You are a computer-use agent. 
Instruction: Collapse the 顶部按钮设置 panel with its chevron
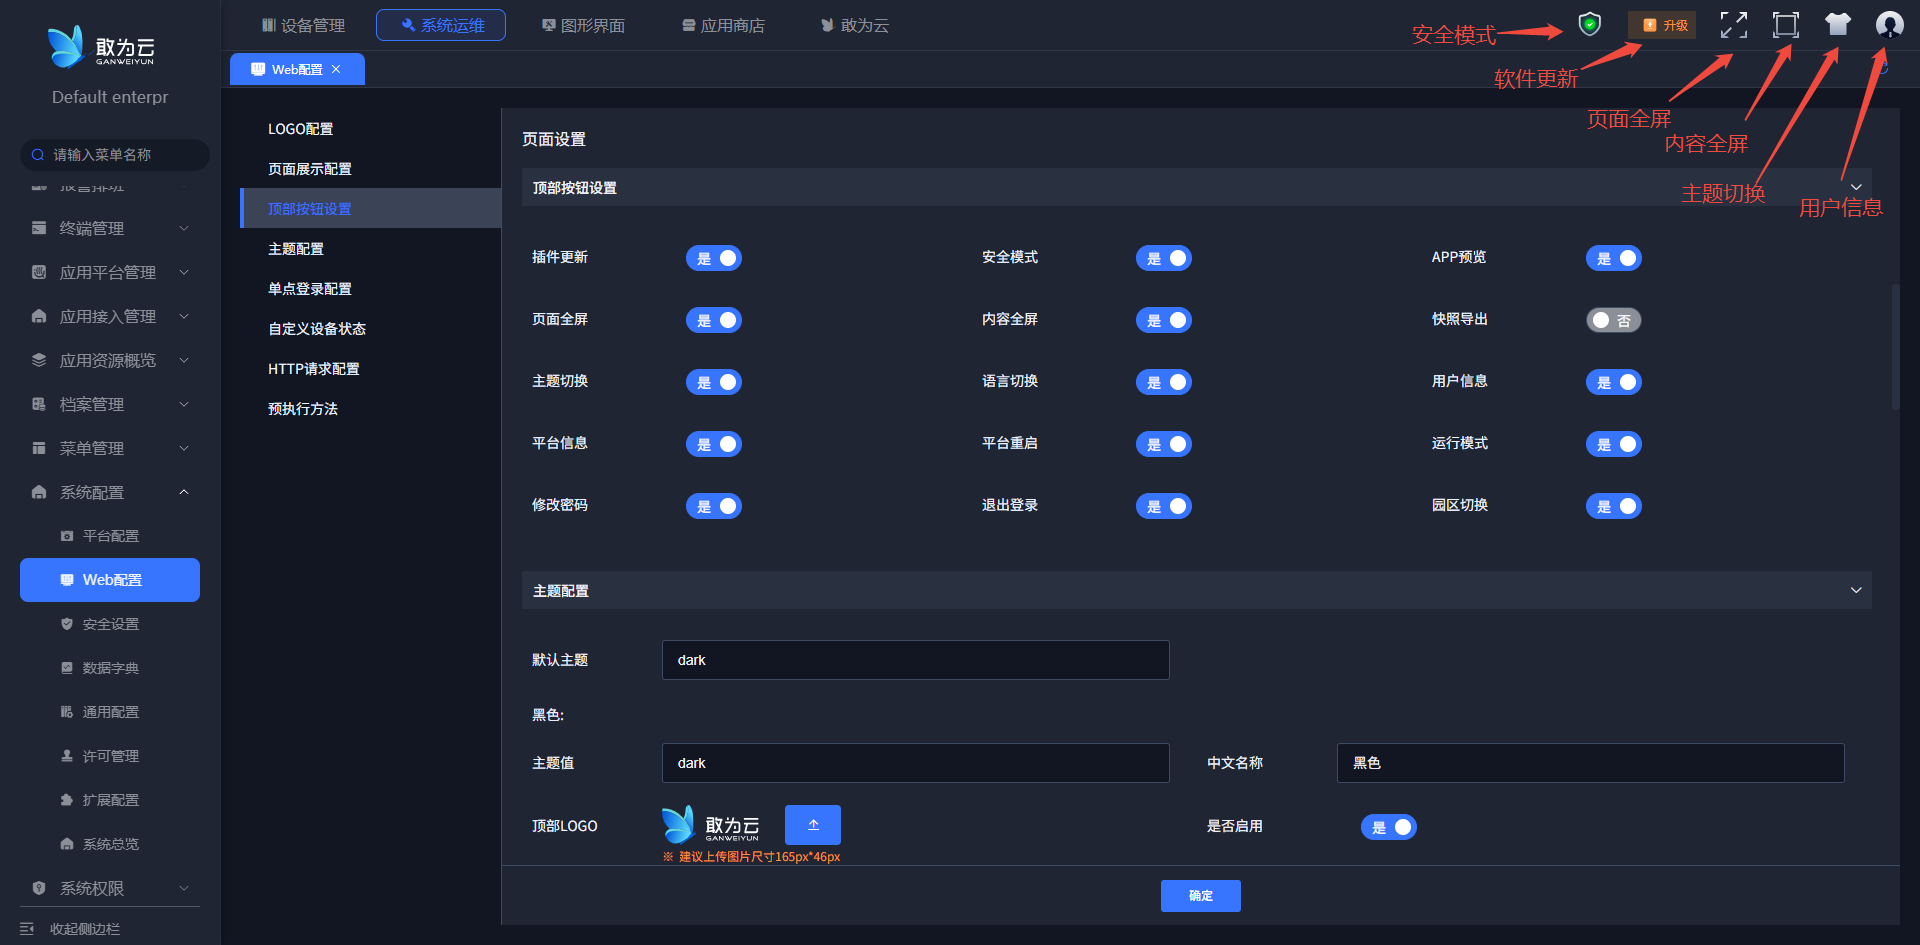[x=1856, y=187]
